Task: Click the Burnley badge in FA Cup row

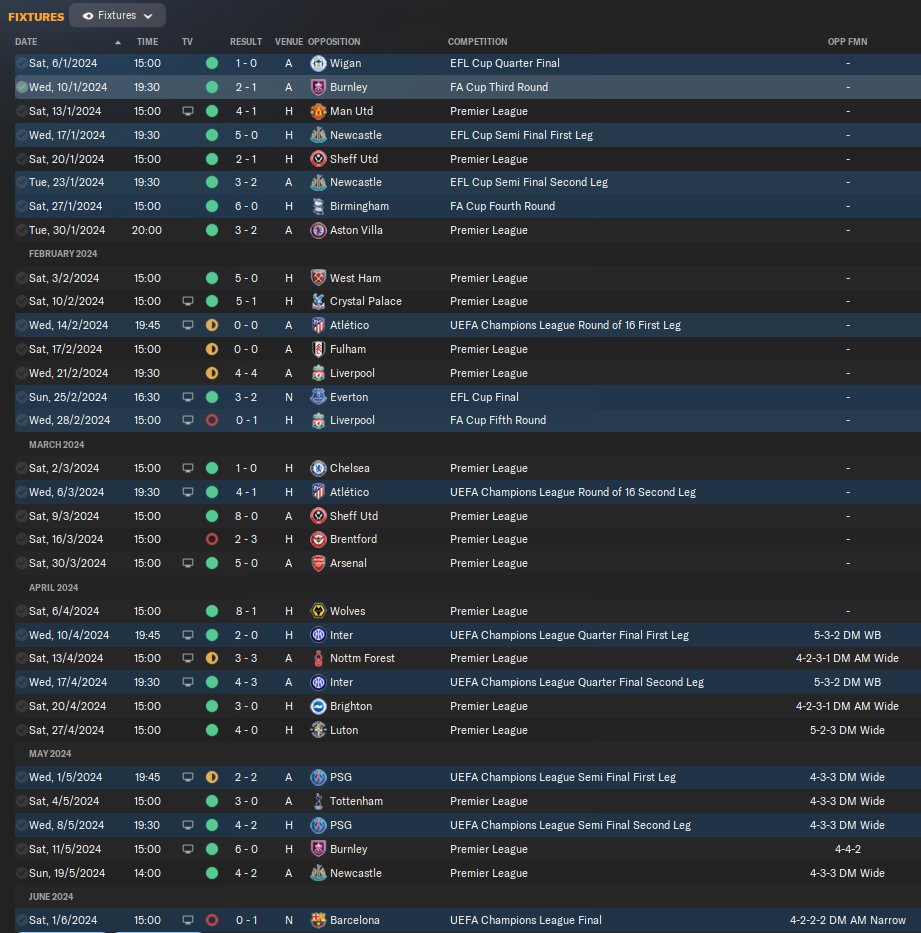Action: pos(318,87)
